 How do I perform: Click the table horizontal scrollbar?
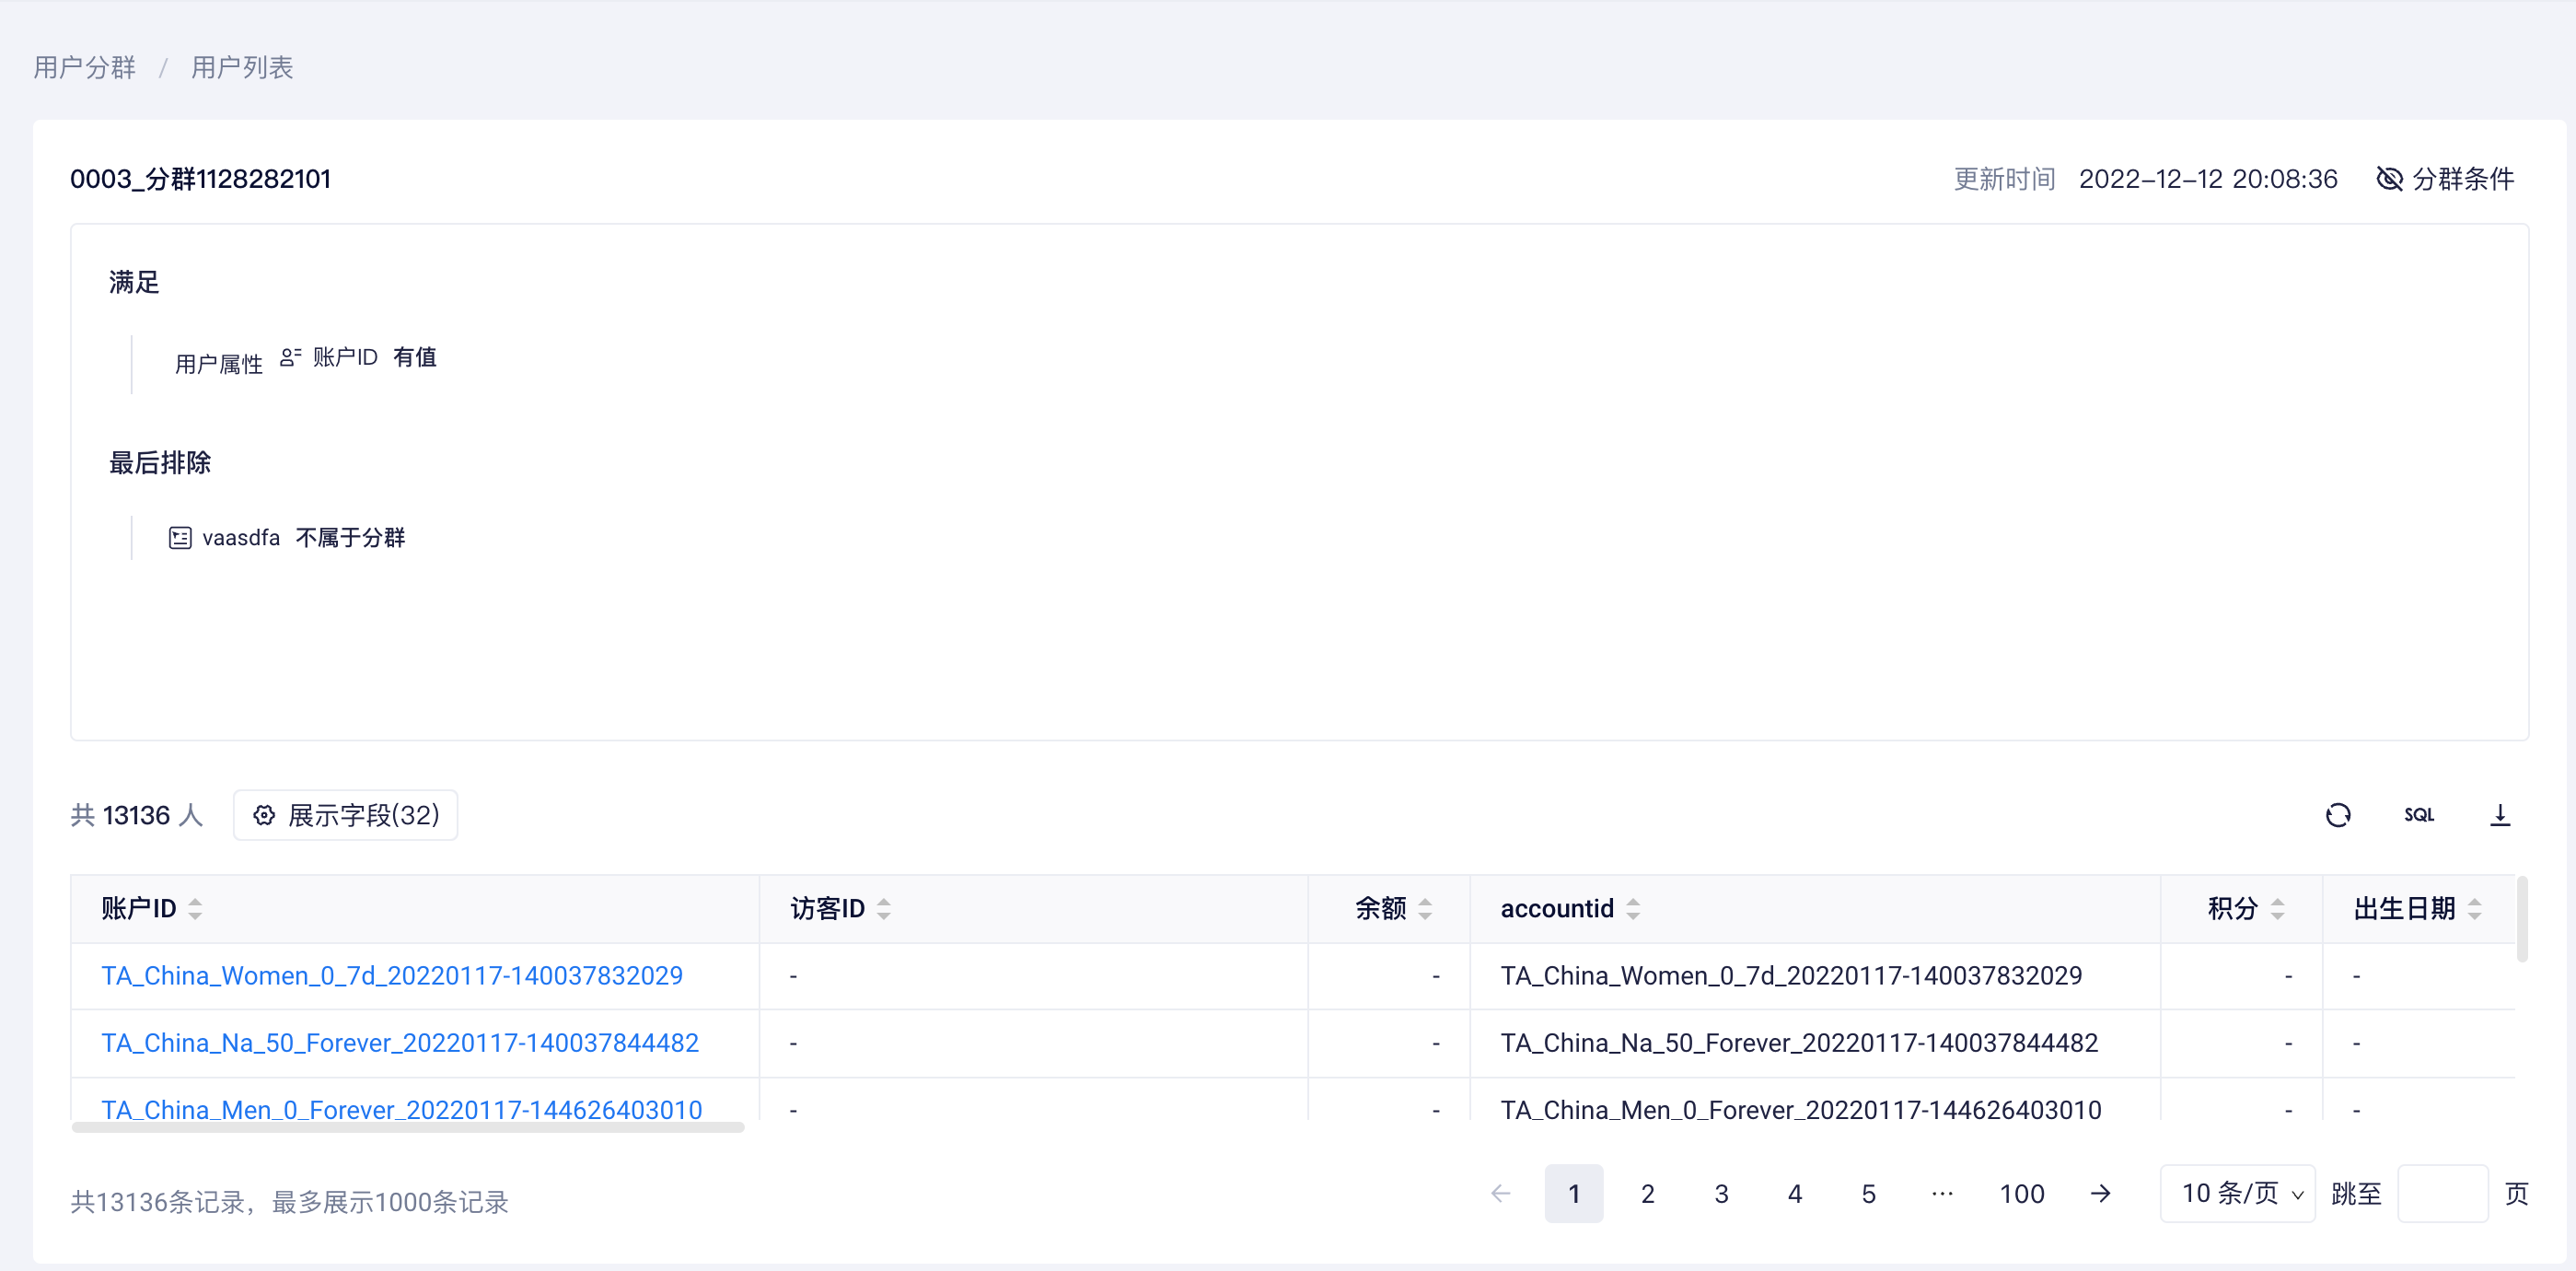point(408,1127)
